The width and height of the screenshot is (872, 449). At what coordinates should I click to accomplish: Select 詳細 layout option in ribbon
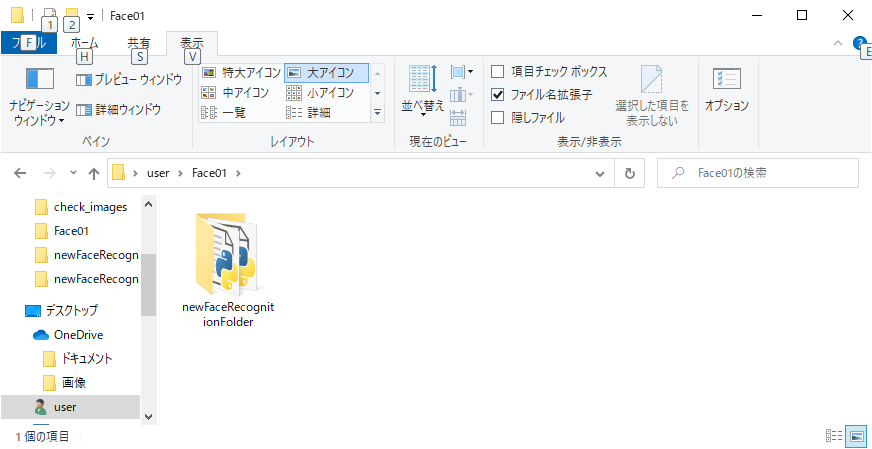tap(309, 113)
